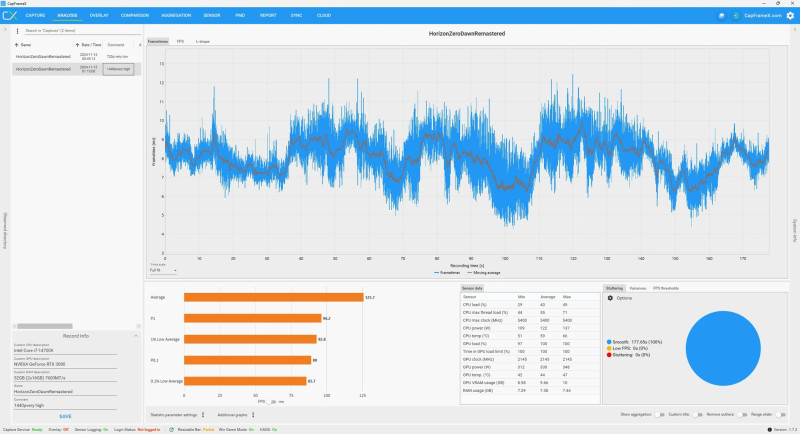Image resolution: width=800 pixels, height=434 pixels.
Task: Open Statistic parameter settings dots menu
Action: pyautogui.click(x=203, y=415)
